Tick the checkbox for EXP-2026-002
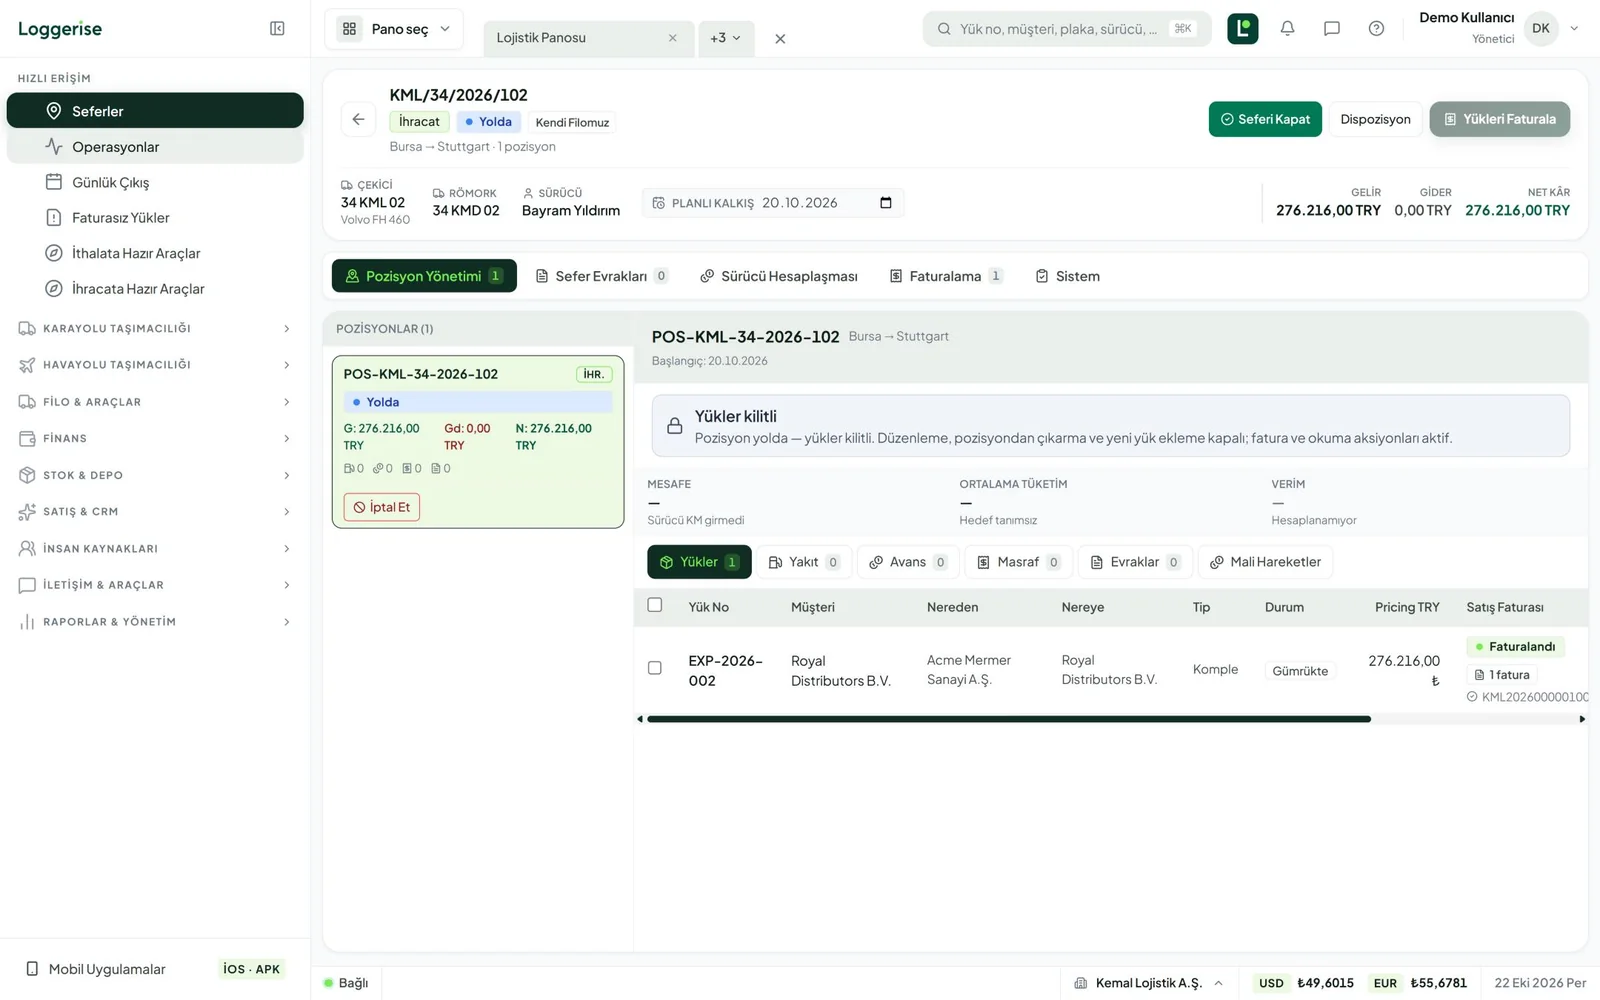The width and height of the screenshot is (1600, 1000). click(x=655, y=668)
